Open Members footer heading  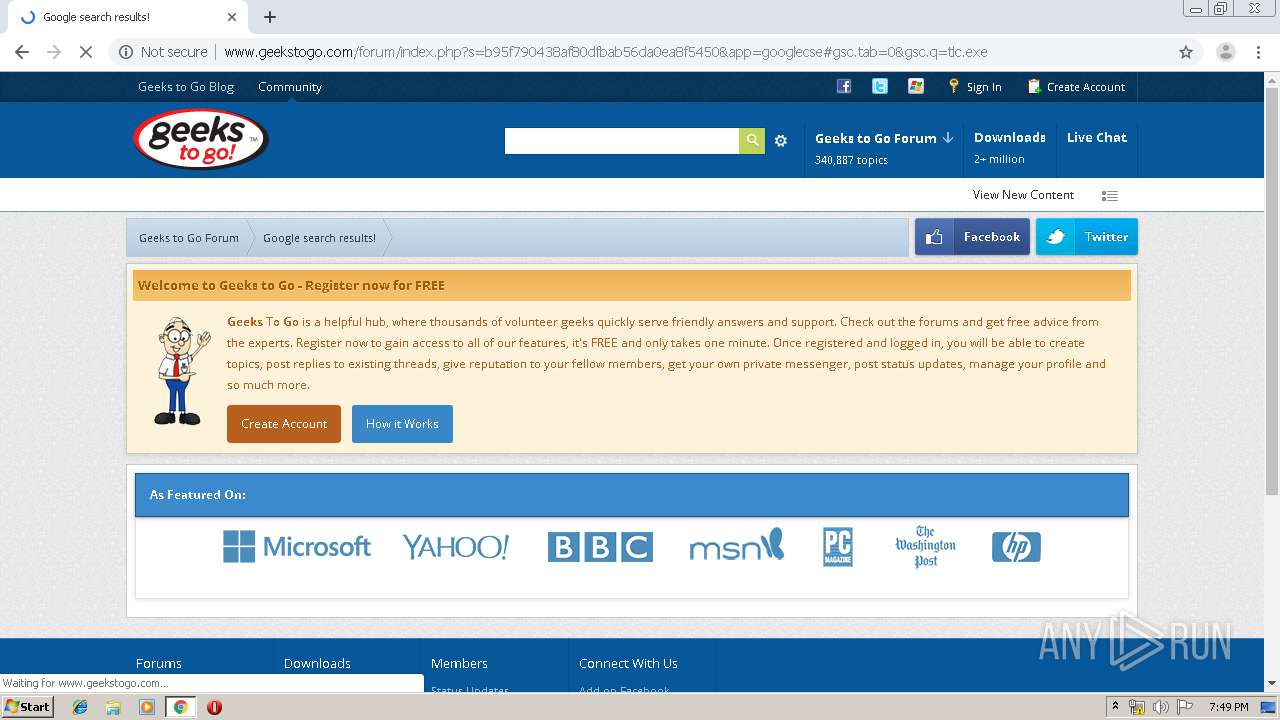click(x=459, y=663)
